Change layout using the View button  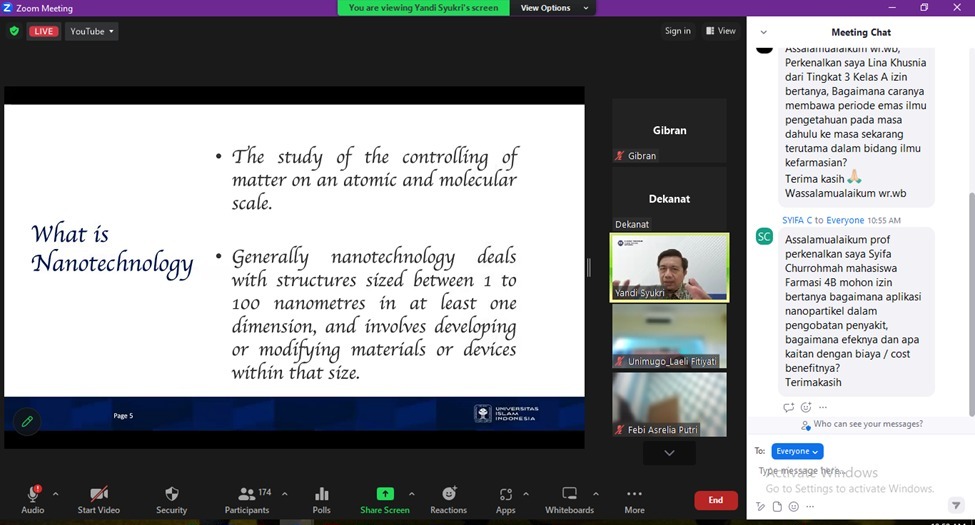(721, 30)
